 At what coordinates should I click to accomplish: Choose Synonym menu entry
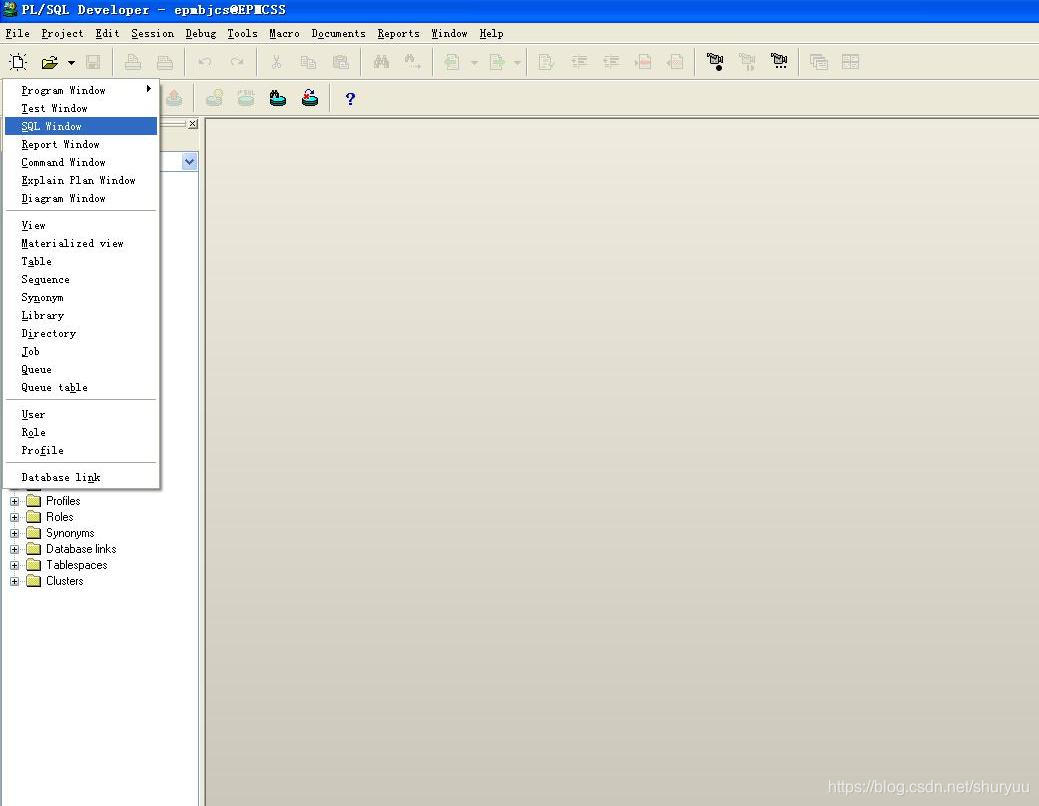[x=81, y=298]
